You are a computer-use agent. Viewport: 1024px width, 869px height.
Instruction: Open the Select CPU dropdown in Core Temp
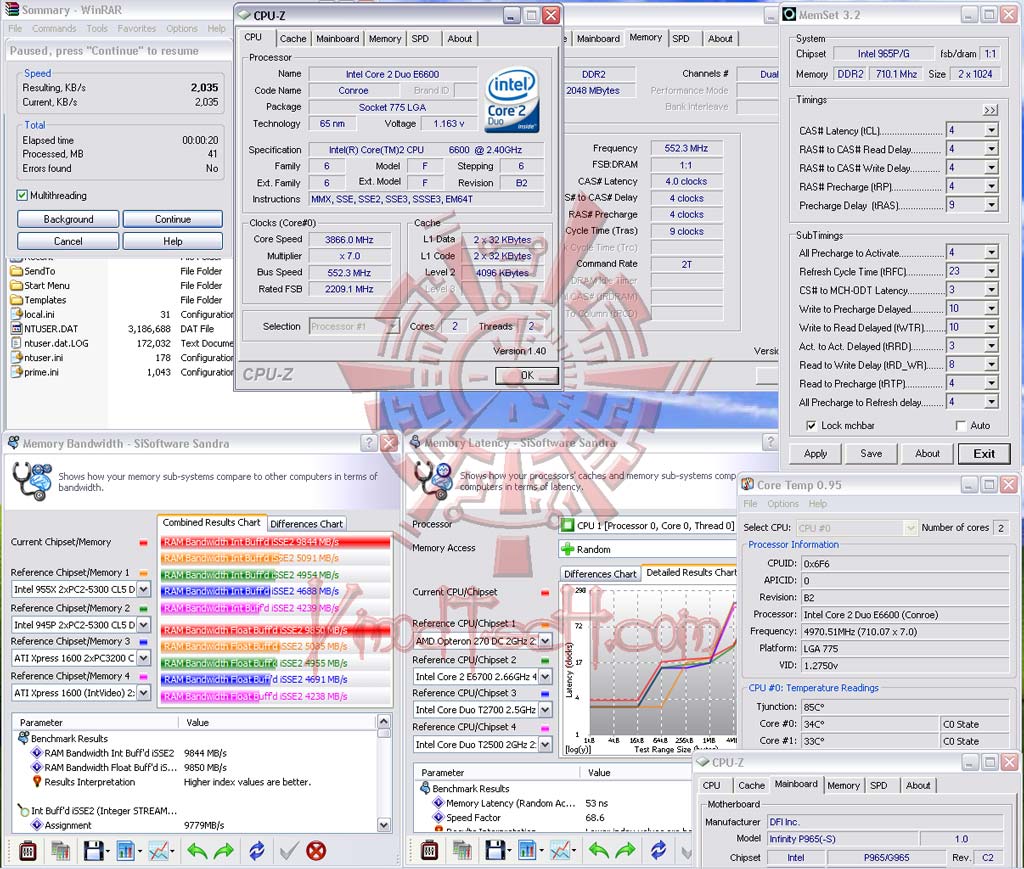tap(910, 528)
